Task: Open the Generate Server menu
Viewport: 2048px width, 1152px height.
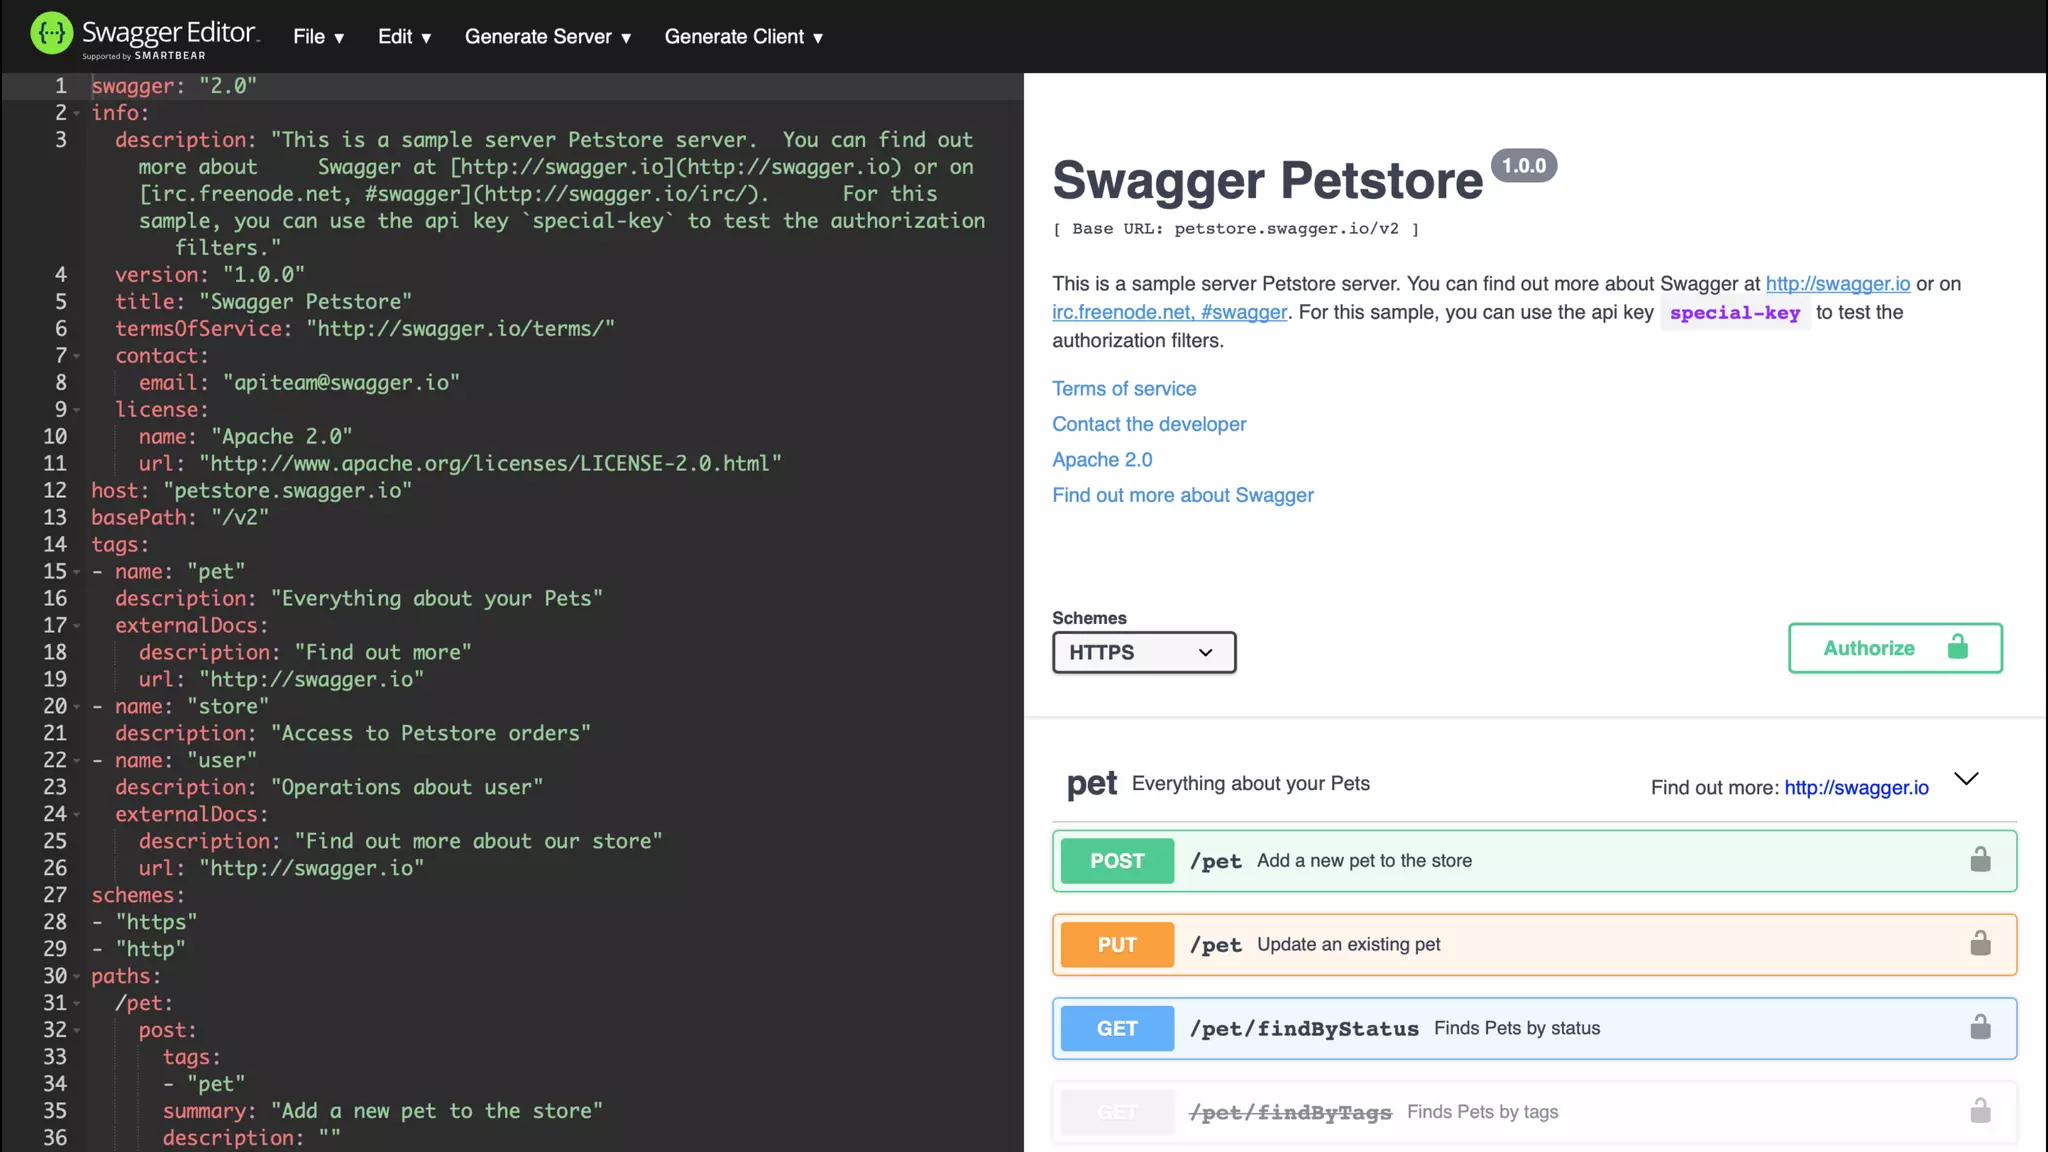Action: click(x=547, y=37)
